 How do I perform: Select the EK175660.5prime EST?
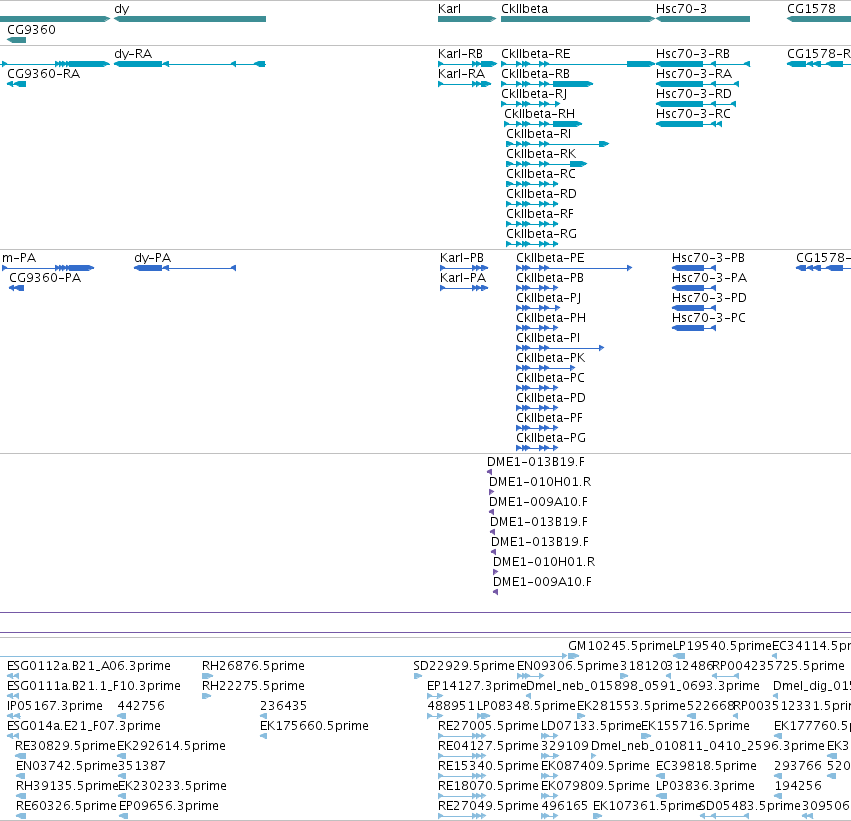314,726
